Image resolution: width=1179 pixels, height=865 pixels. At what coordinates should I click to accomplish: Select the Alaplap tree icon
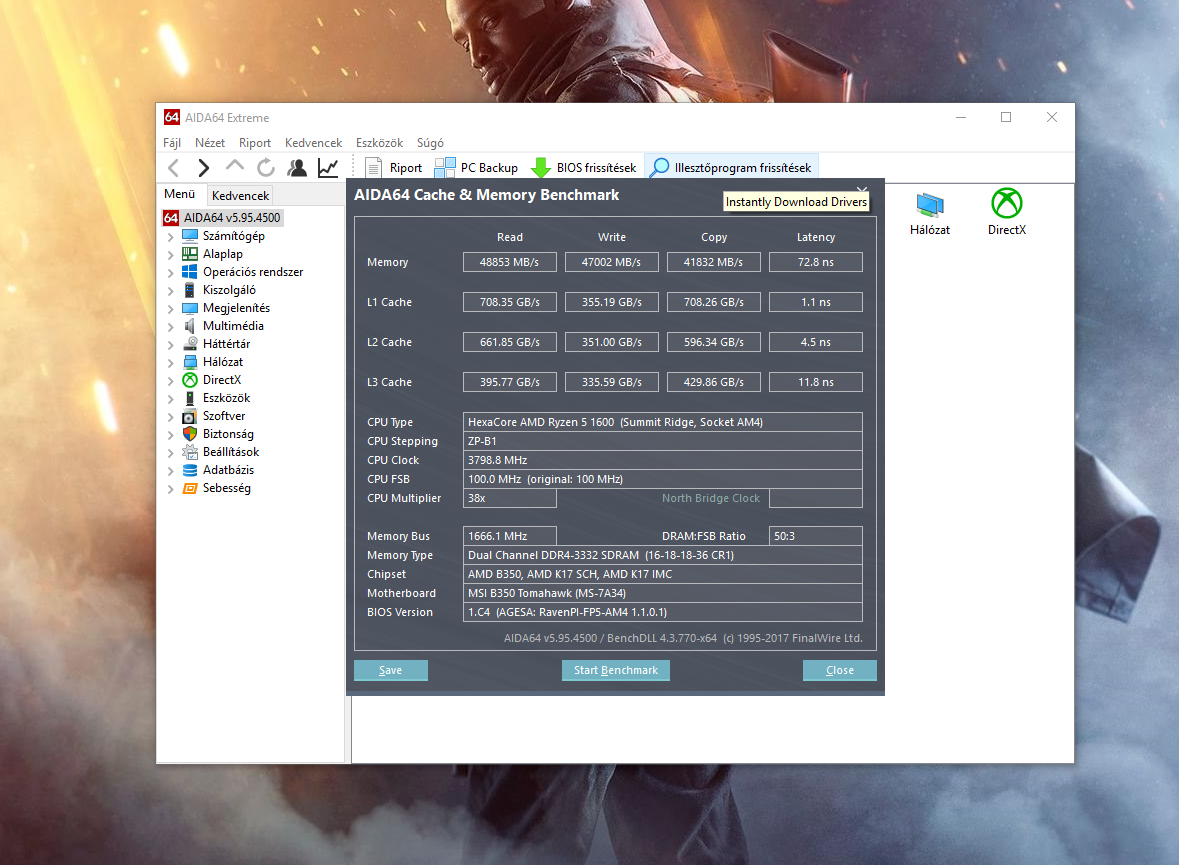pyautogui.click(x=190, y=254)
